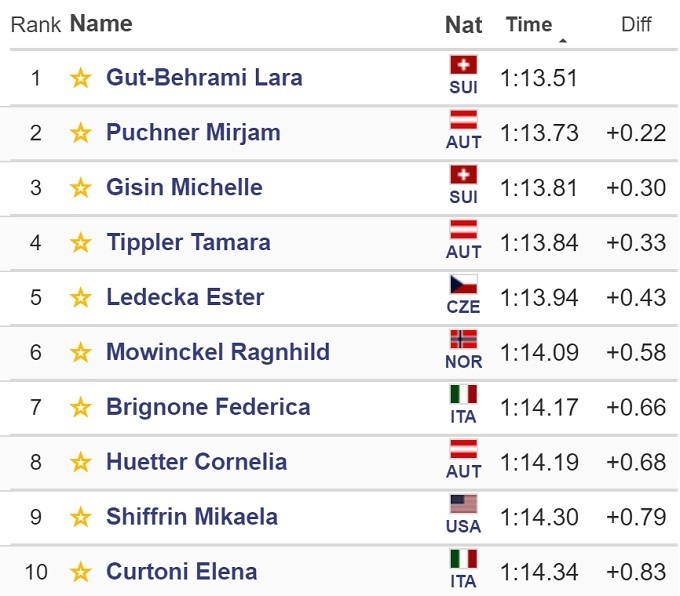Star Shiffrin Mikaela as favorite
The width and height of the screenshot is (680, 596).
point(81,517)
